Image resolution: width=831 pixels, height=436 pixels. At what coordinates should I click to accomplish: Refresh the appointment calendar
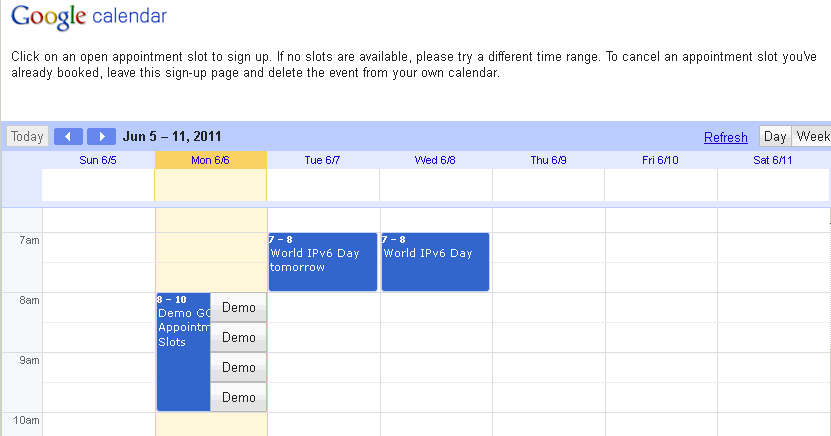click(726, 137)
